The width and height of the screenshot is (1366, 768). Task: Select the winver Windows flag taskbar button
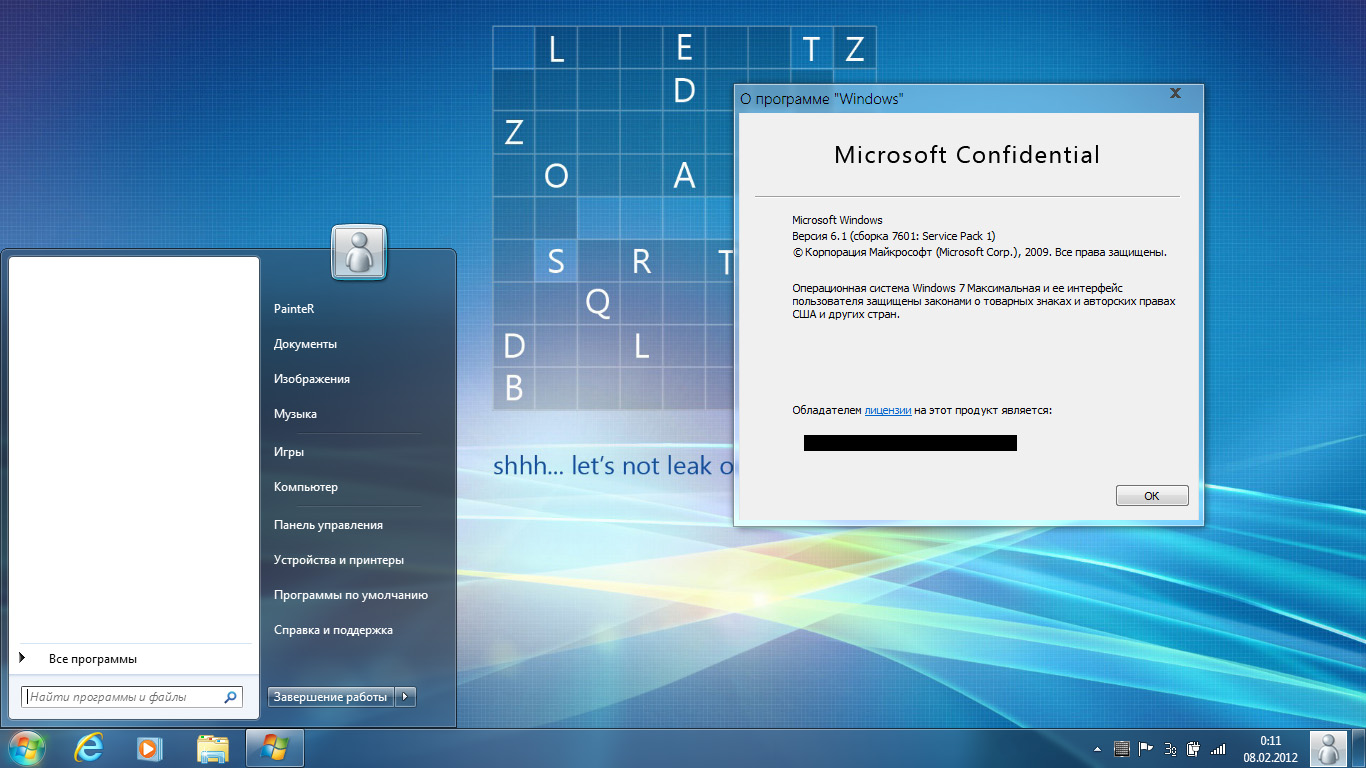click(274, 748)
